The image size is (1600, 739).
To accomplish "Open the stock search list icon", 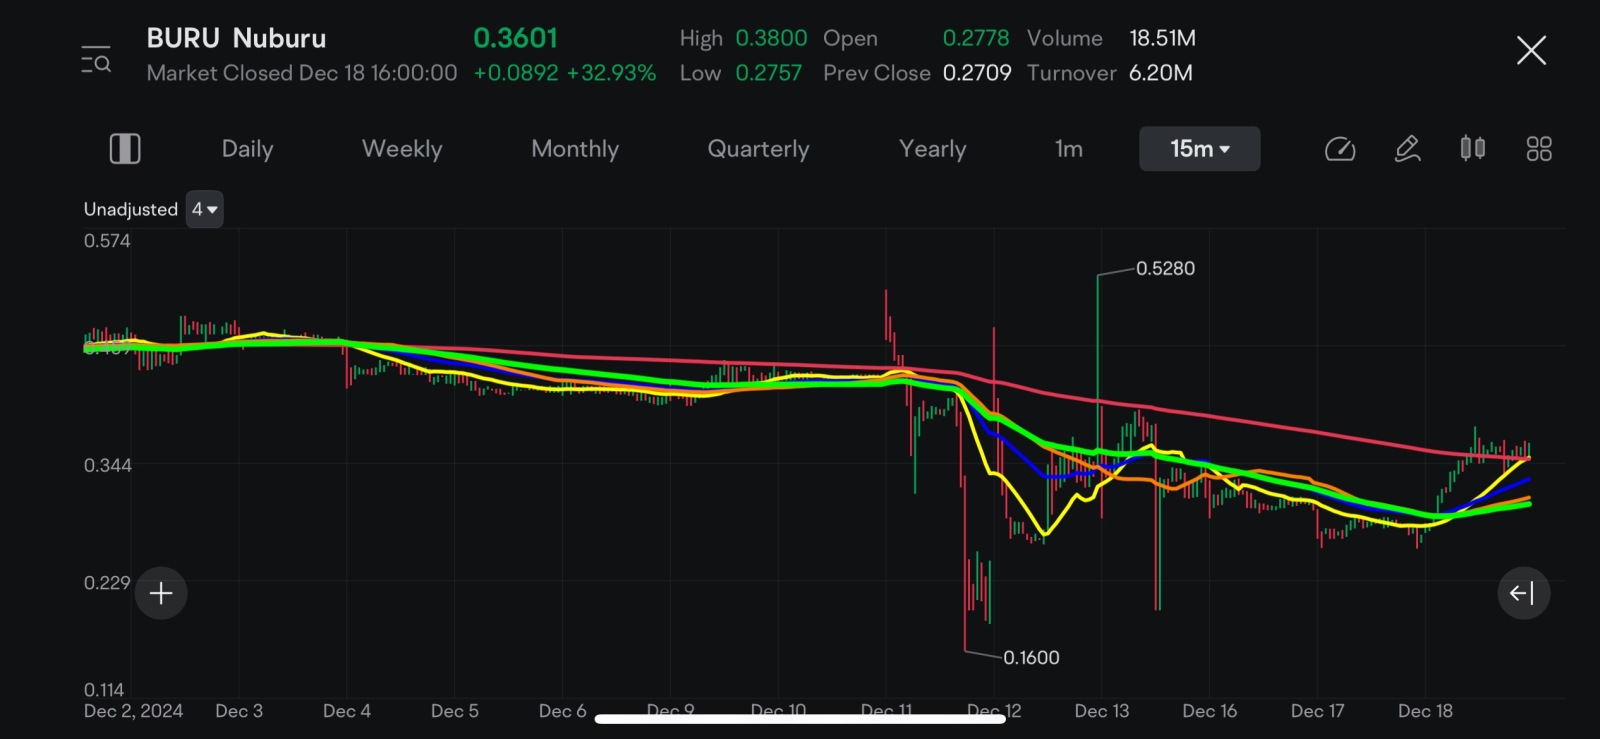I will point(96,58).
